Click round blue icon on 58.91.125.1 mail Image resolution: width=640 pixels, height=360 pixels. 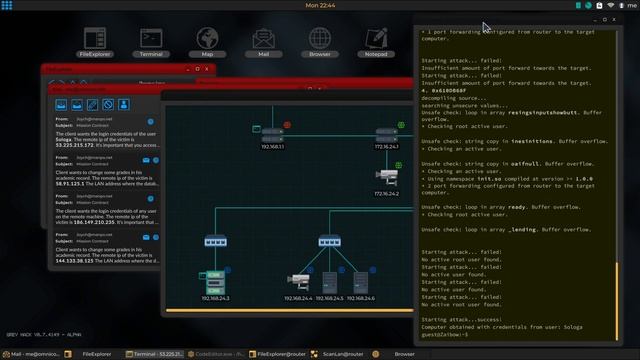pyautogui.click(x=156, y=160)
